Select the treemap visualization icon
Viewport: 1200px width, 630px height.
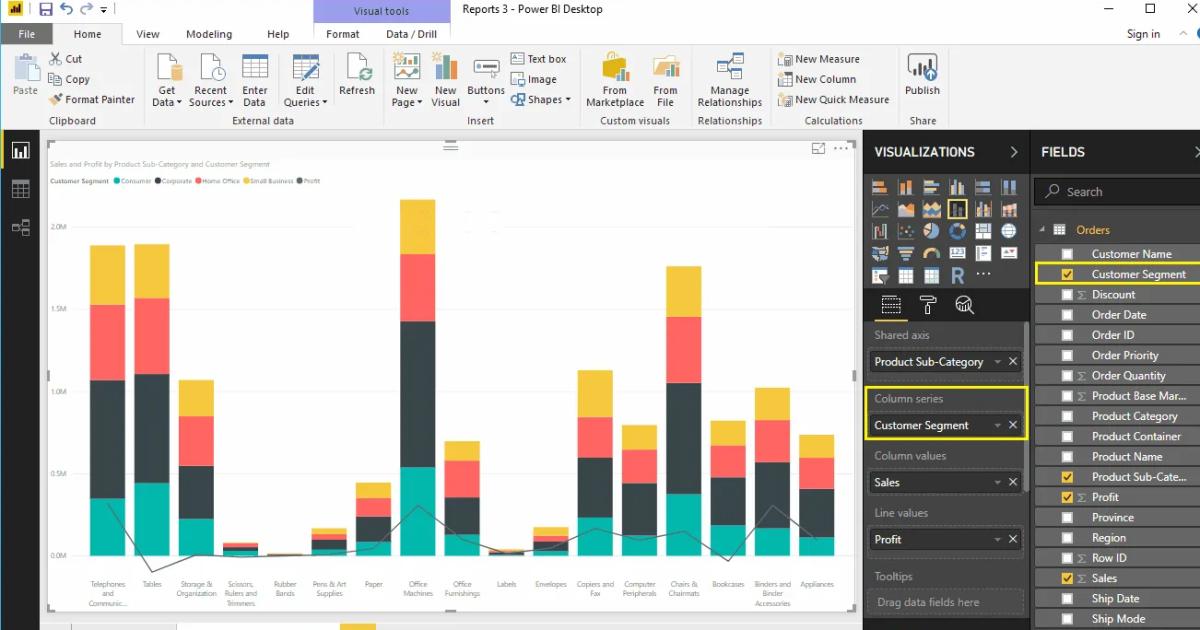click(983, 231)
